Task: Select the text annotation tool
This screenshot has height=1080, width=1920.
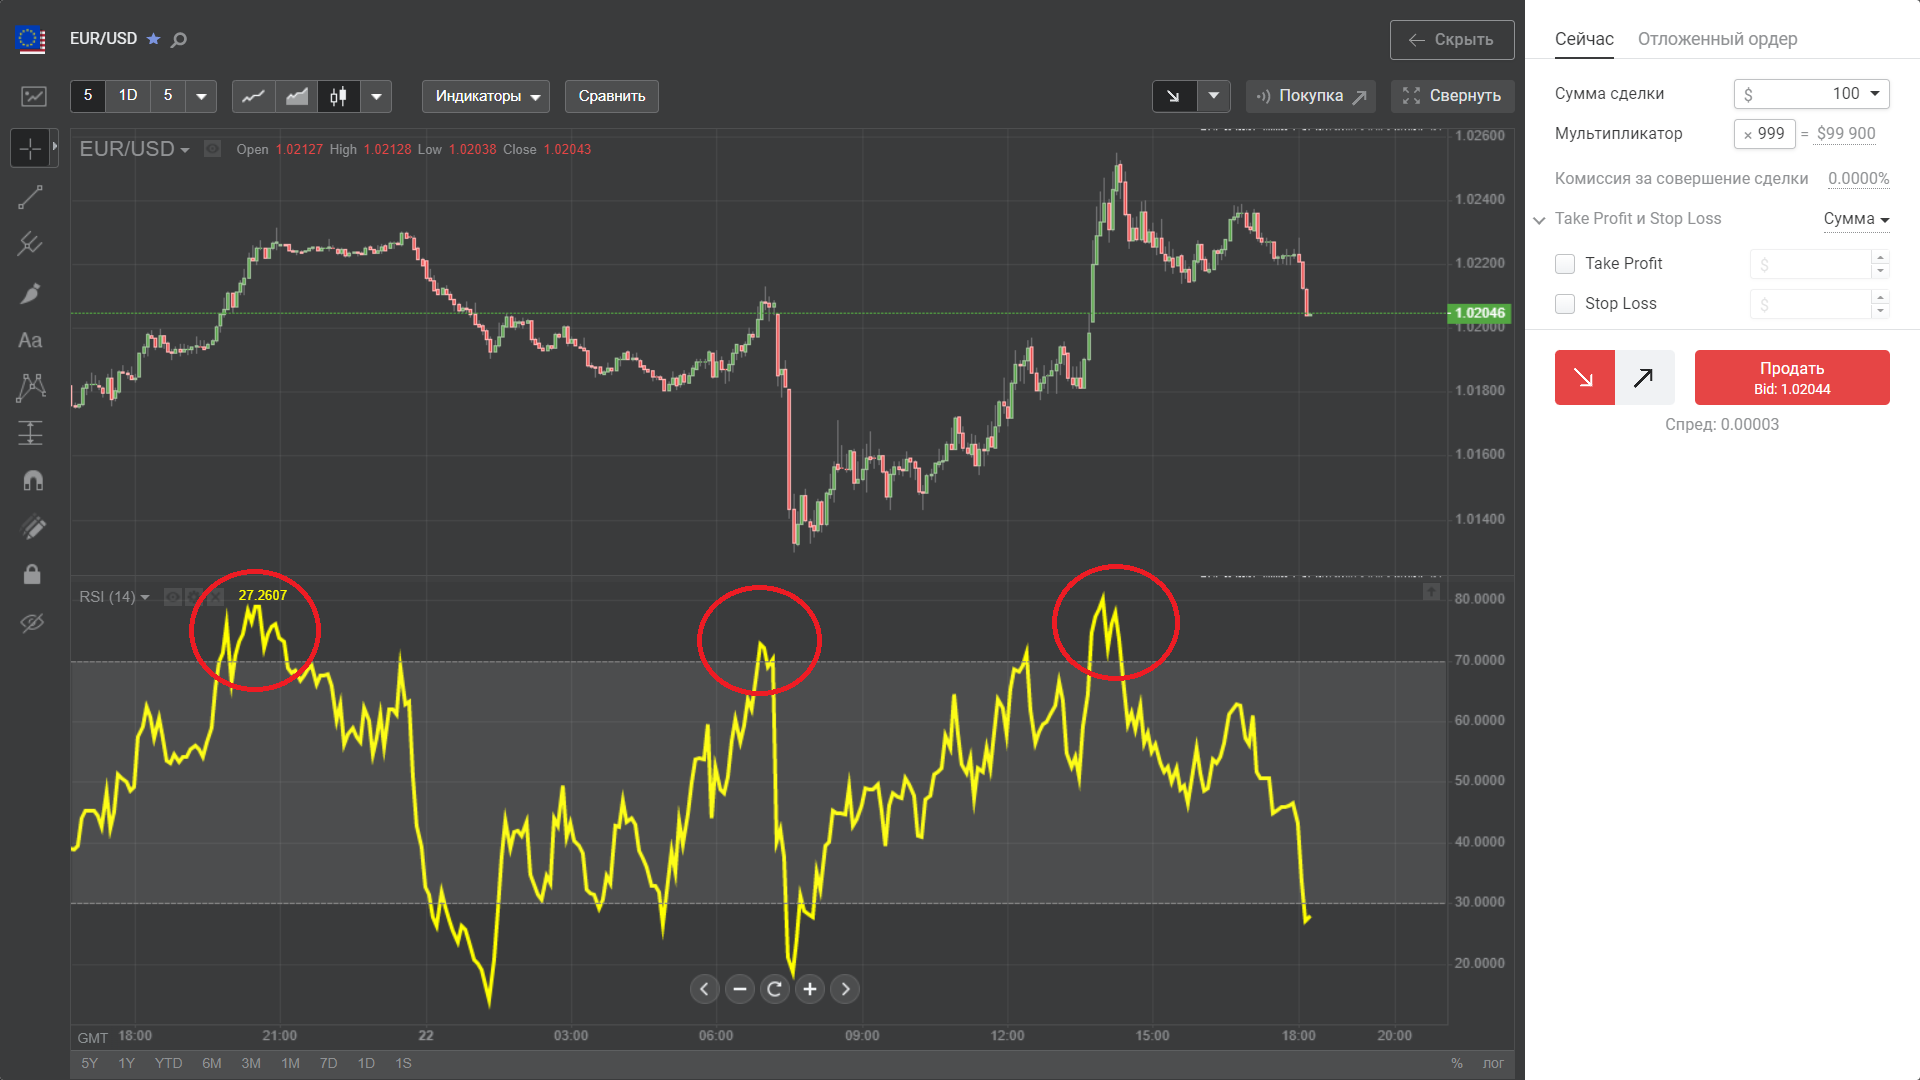Action: [30, 341]
